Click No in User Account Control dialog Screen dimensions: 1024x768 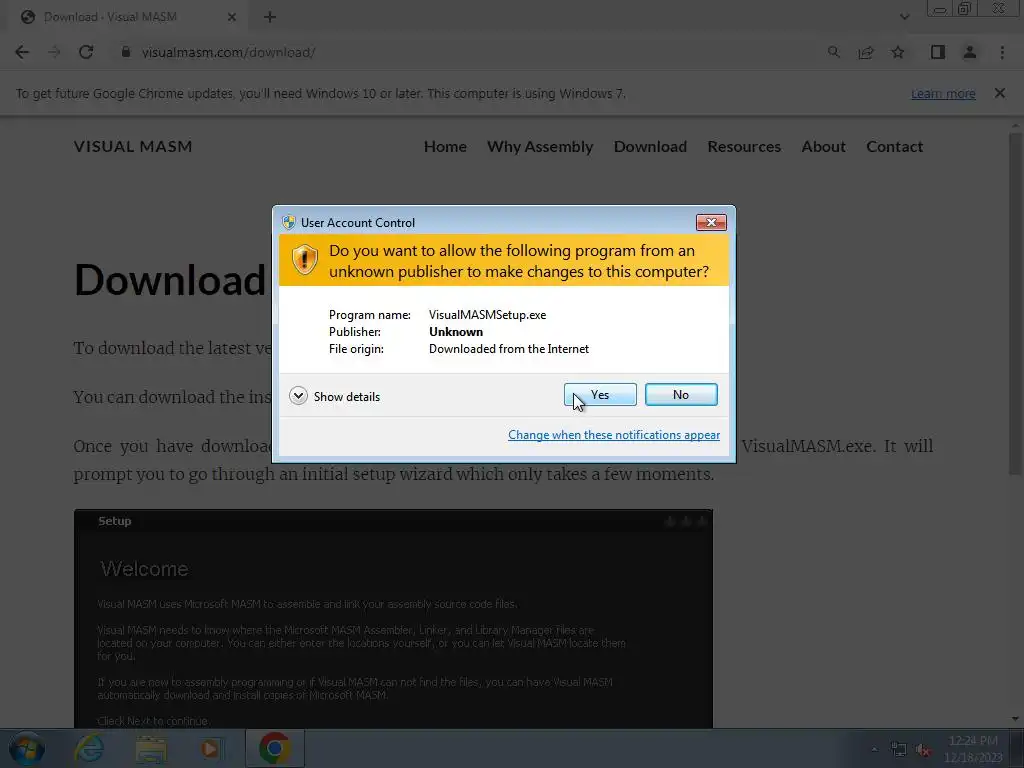tap(680, 394)
